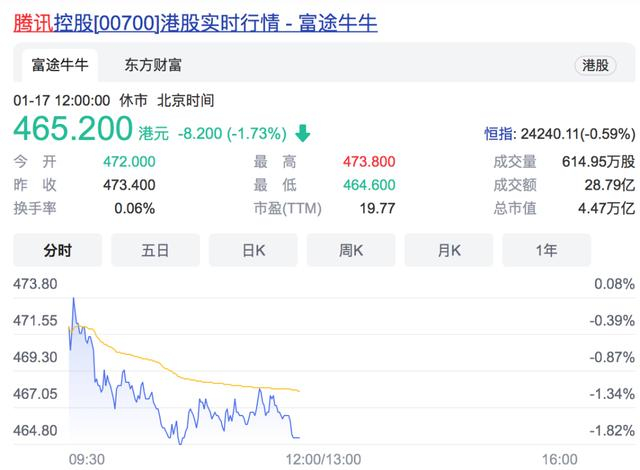Select the 周K chart tab

click(351, 250)
